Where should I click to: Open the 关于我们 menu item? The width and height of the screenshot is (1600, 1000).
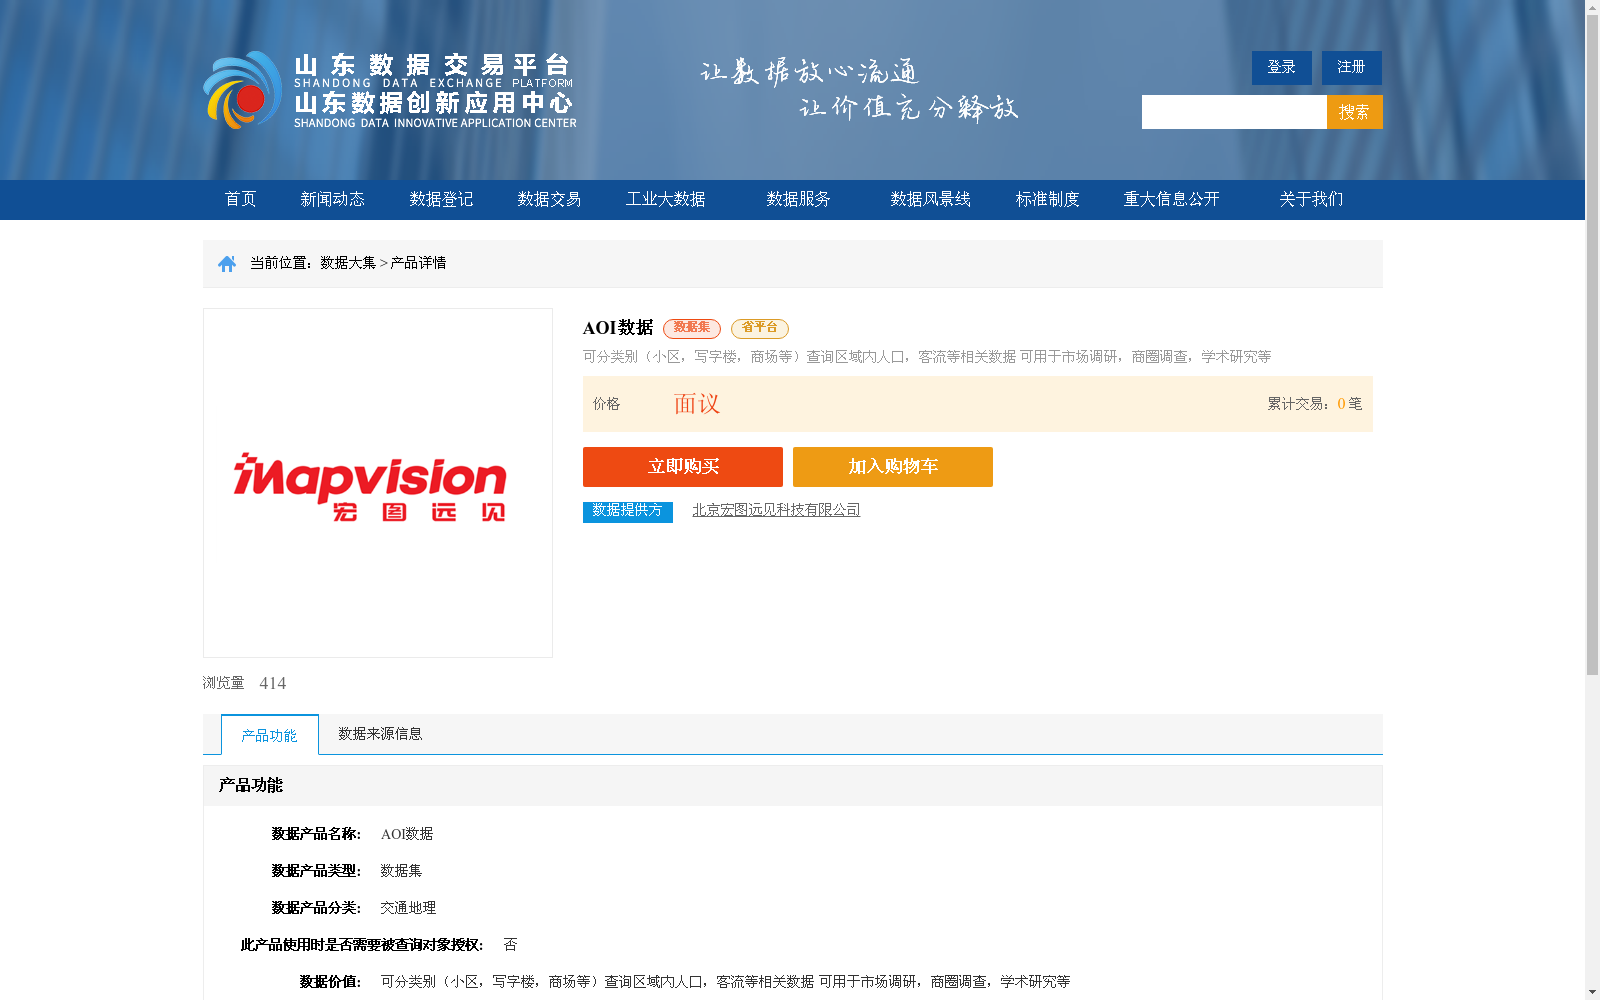pyautogui.click(x=1311, y=199)
